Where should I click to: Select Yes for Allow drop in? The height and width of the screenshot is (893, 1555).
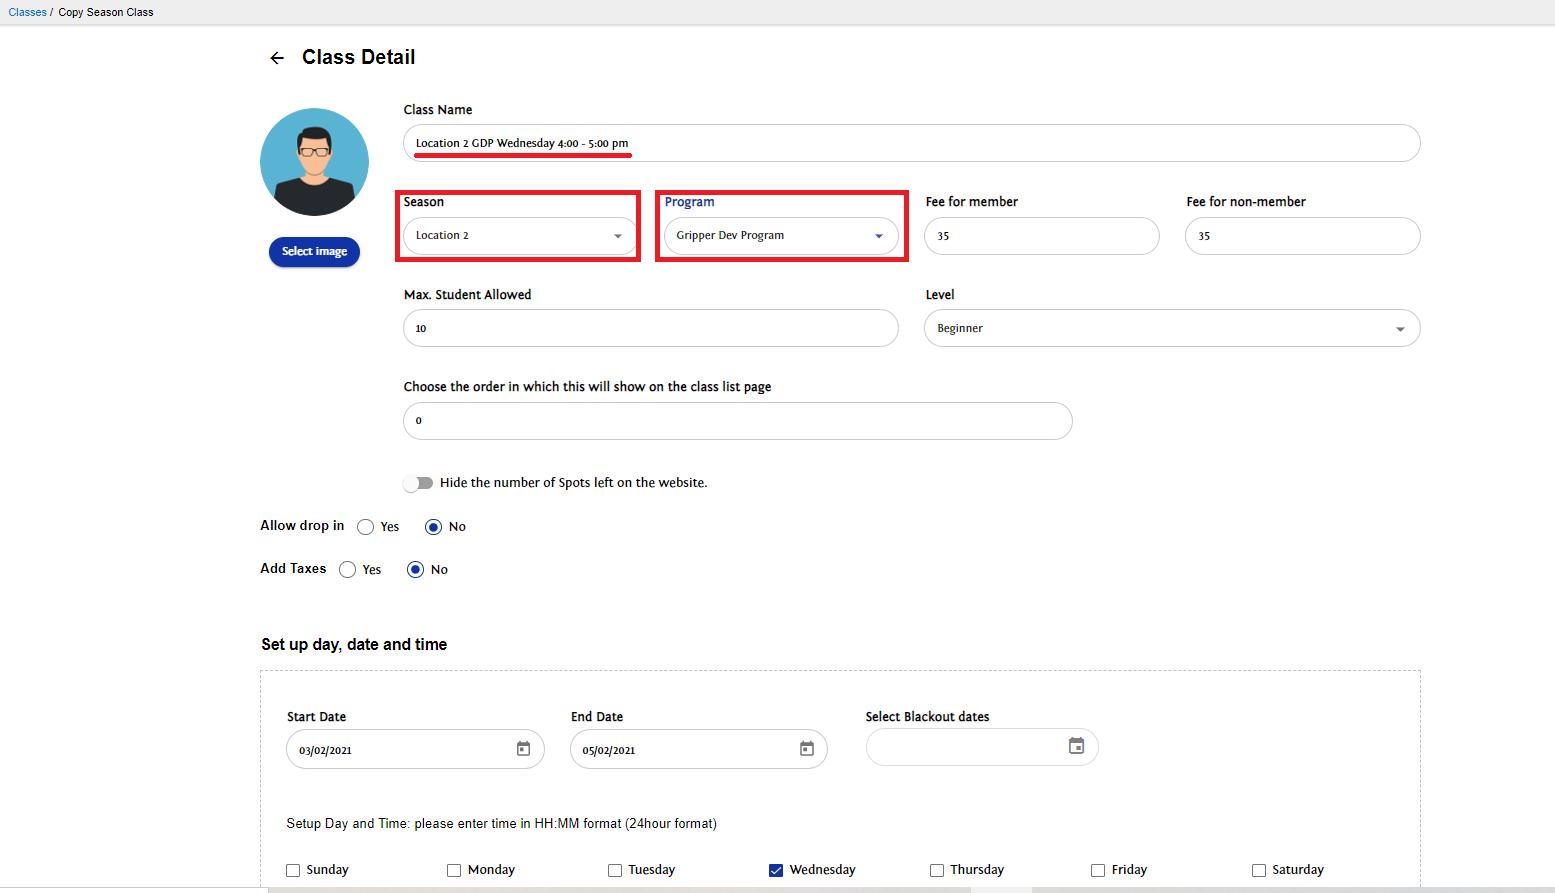tap(366, 527)
